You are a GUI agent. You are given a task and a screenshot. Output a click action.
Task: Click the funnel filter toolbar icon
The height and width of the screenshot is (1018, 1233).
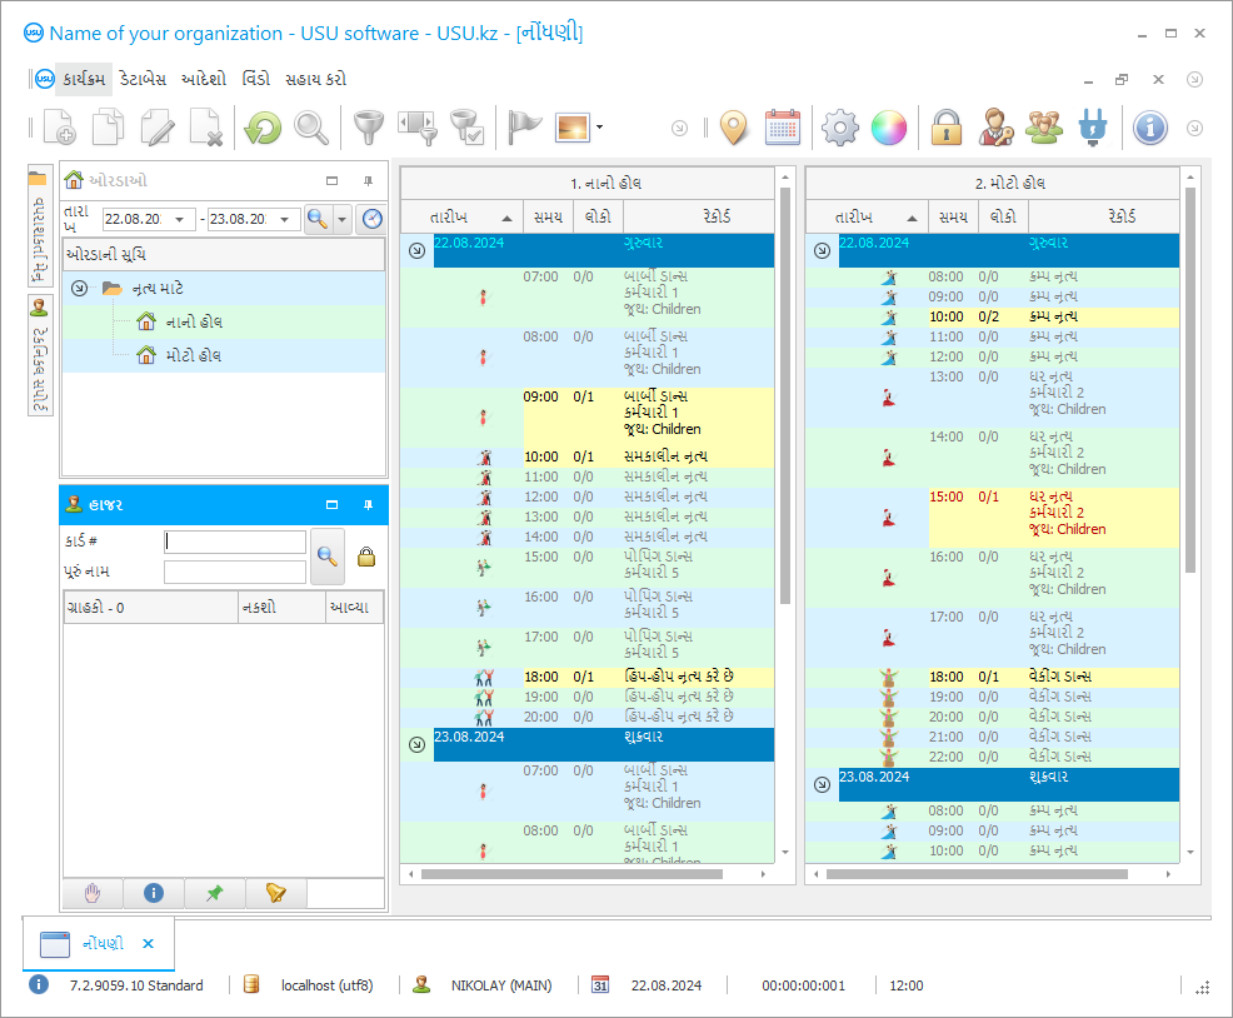pyautogui.click(x=369, y=128)
